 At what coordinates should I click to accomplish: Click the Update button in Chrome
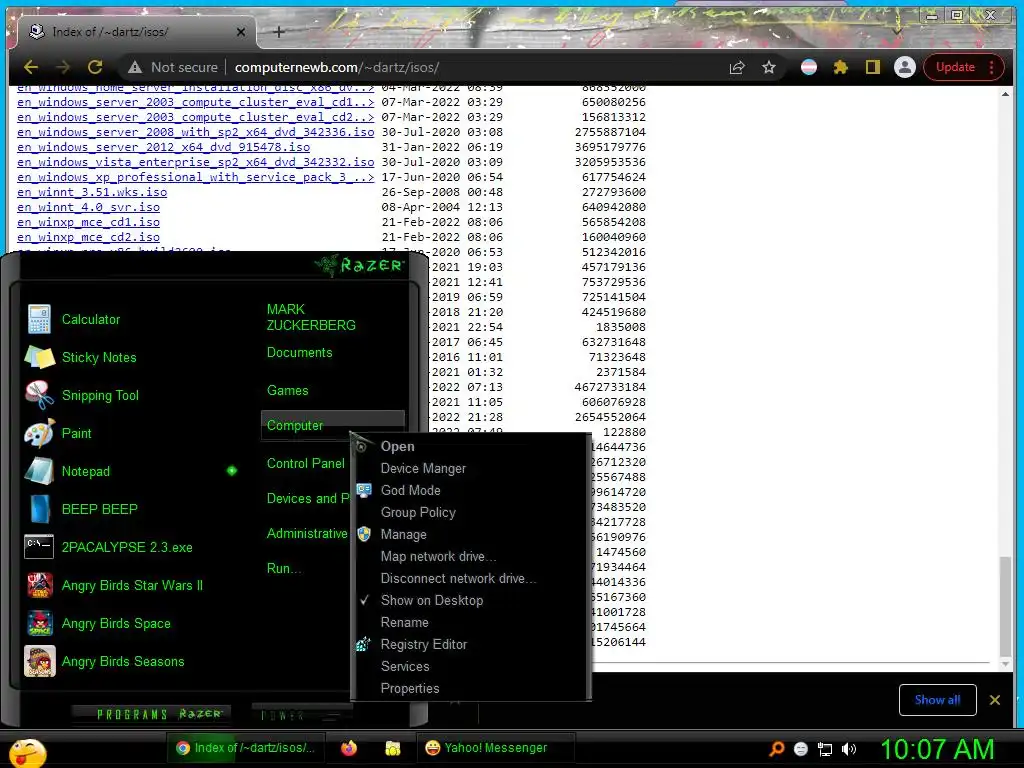pyautogui.click(x=963, y=67)
